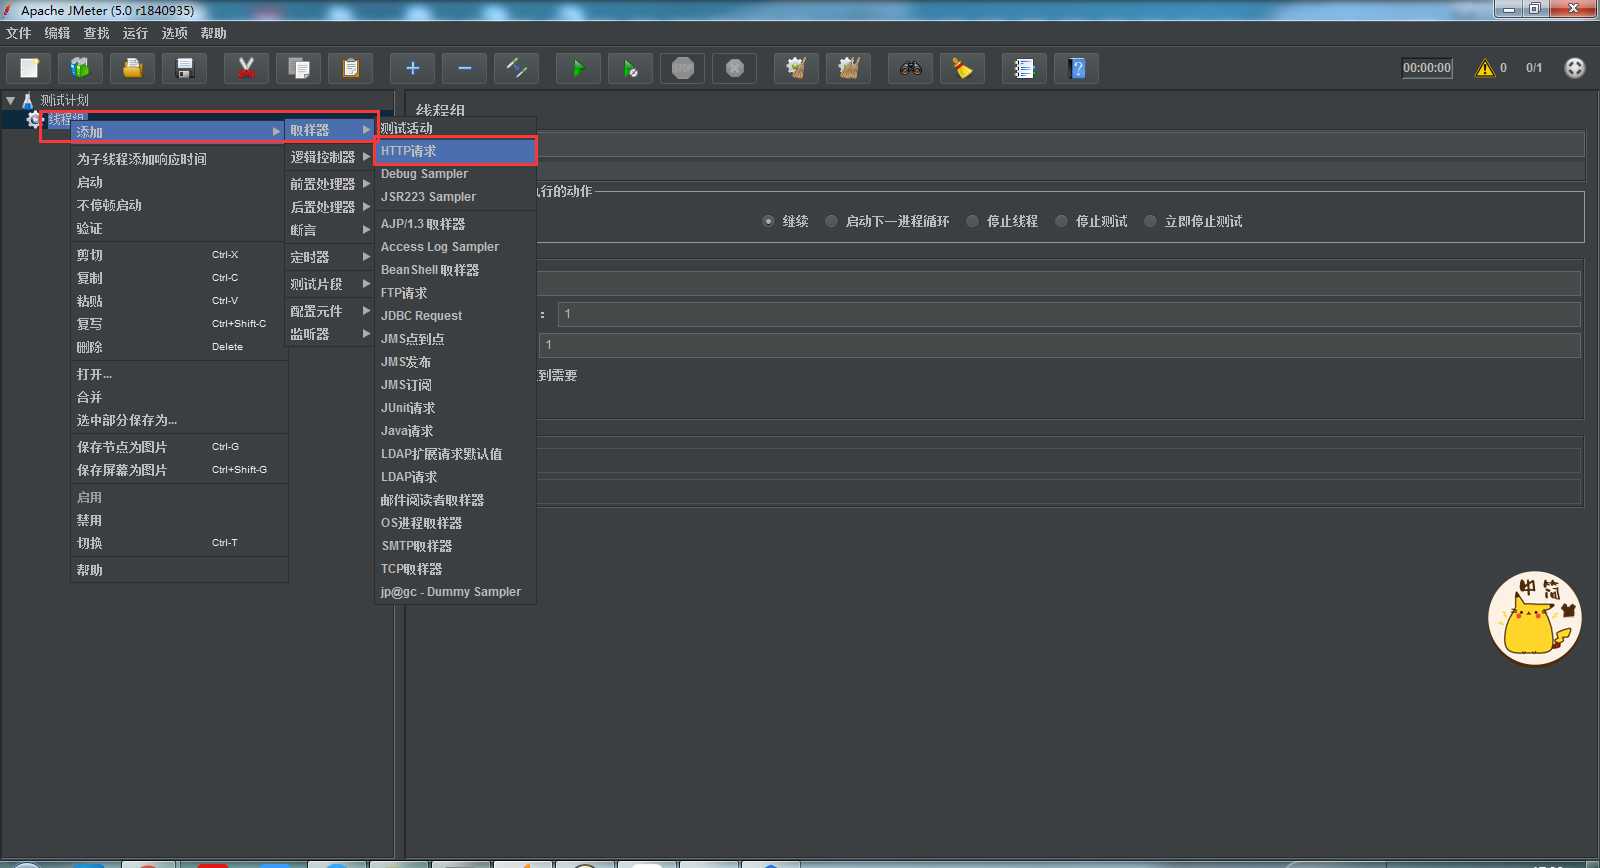This screenshot has height=868, width=1600.
Task: Click the New test plan icon
Action: pos(29,68)
